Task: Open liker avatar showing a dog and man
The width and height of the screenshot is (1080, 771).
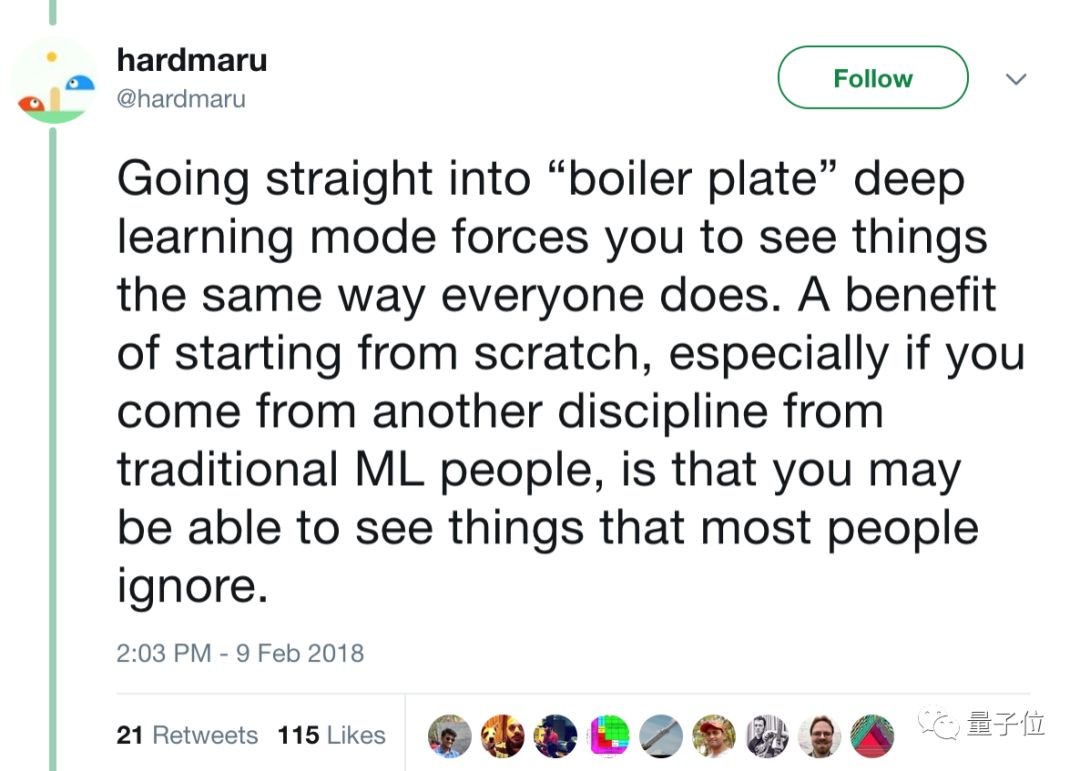Action: click(502, 736)
